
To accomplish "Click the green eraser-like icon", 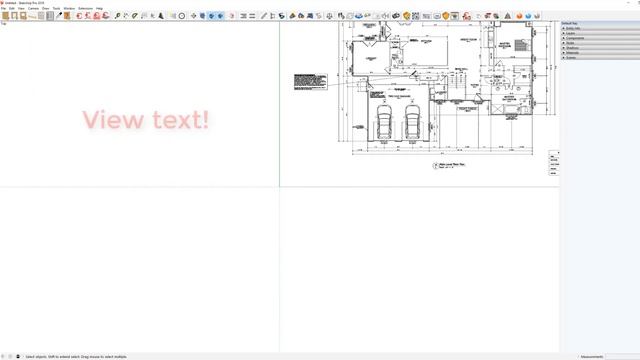I will click(x=135, y=16).
